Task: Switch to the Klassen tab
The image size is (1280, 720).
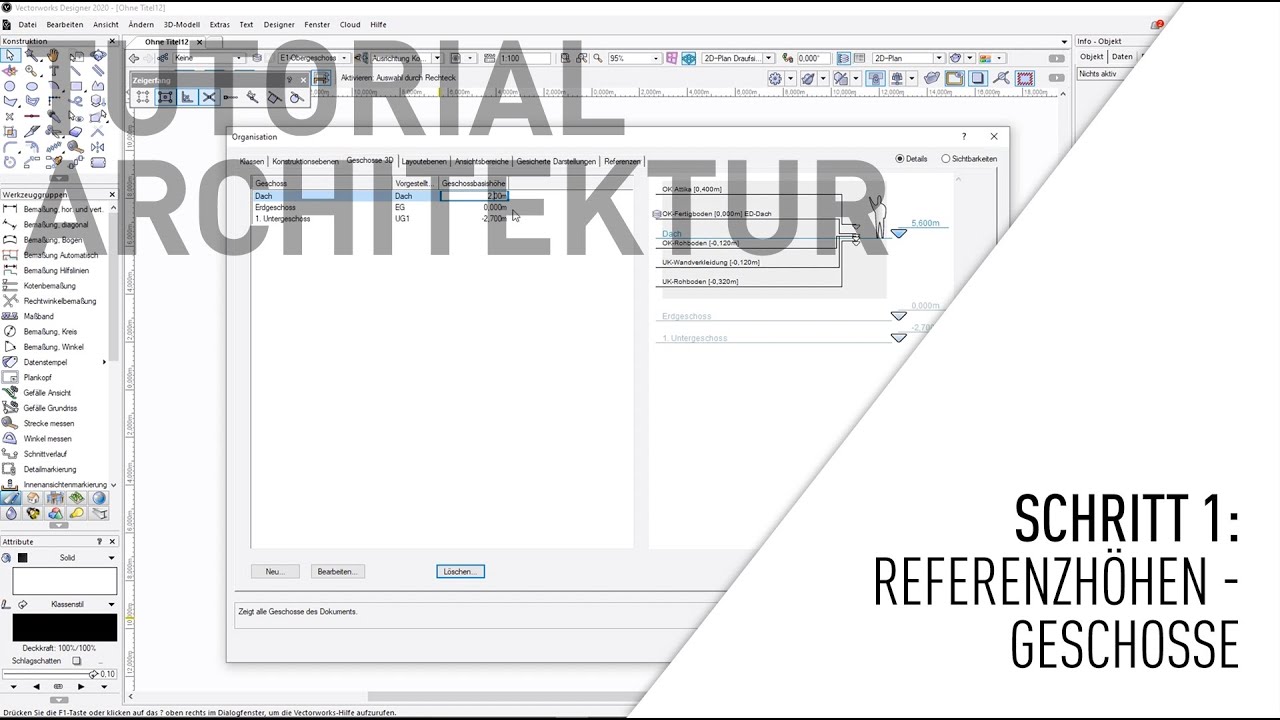Action: (x=252, y=161)
